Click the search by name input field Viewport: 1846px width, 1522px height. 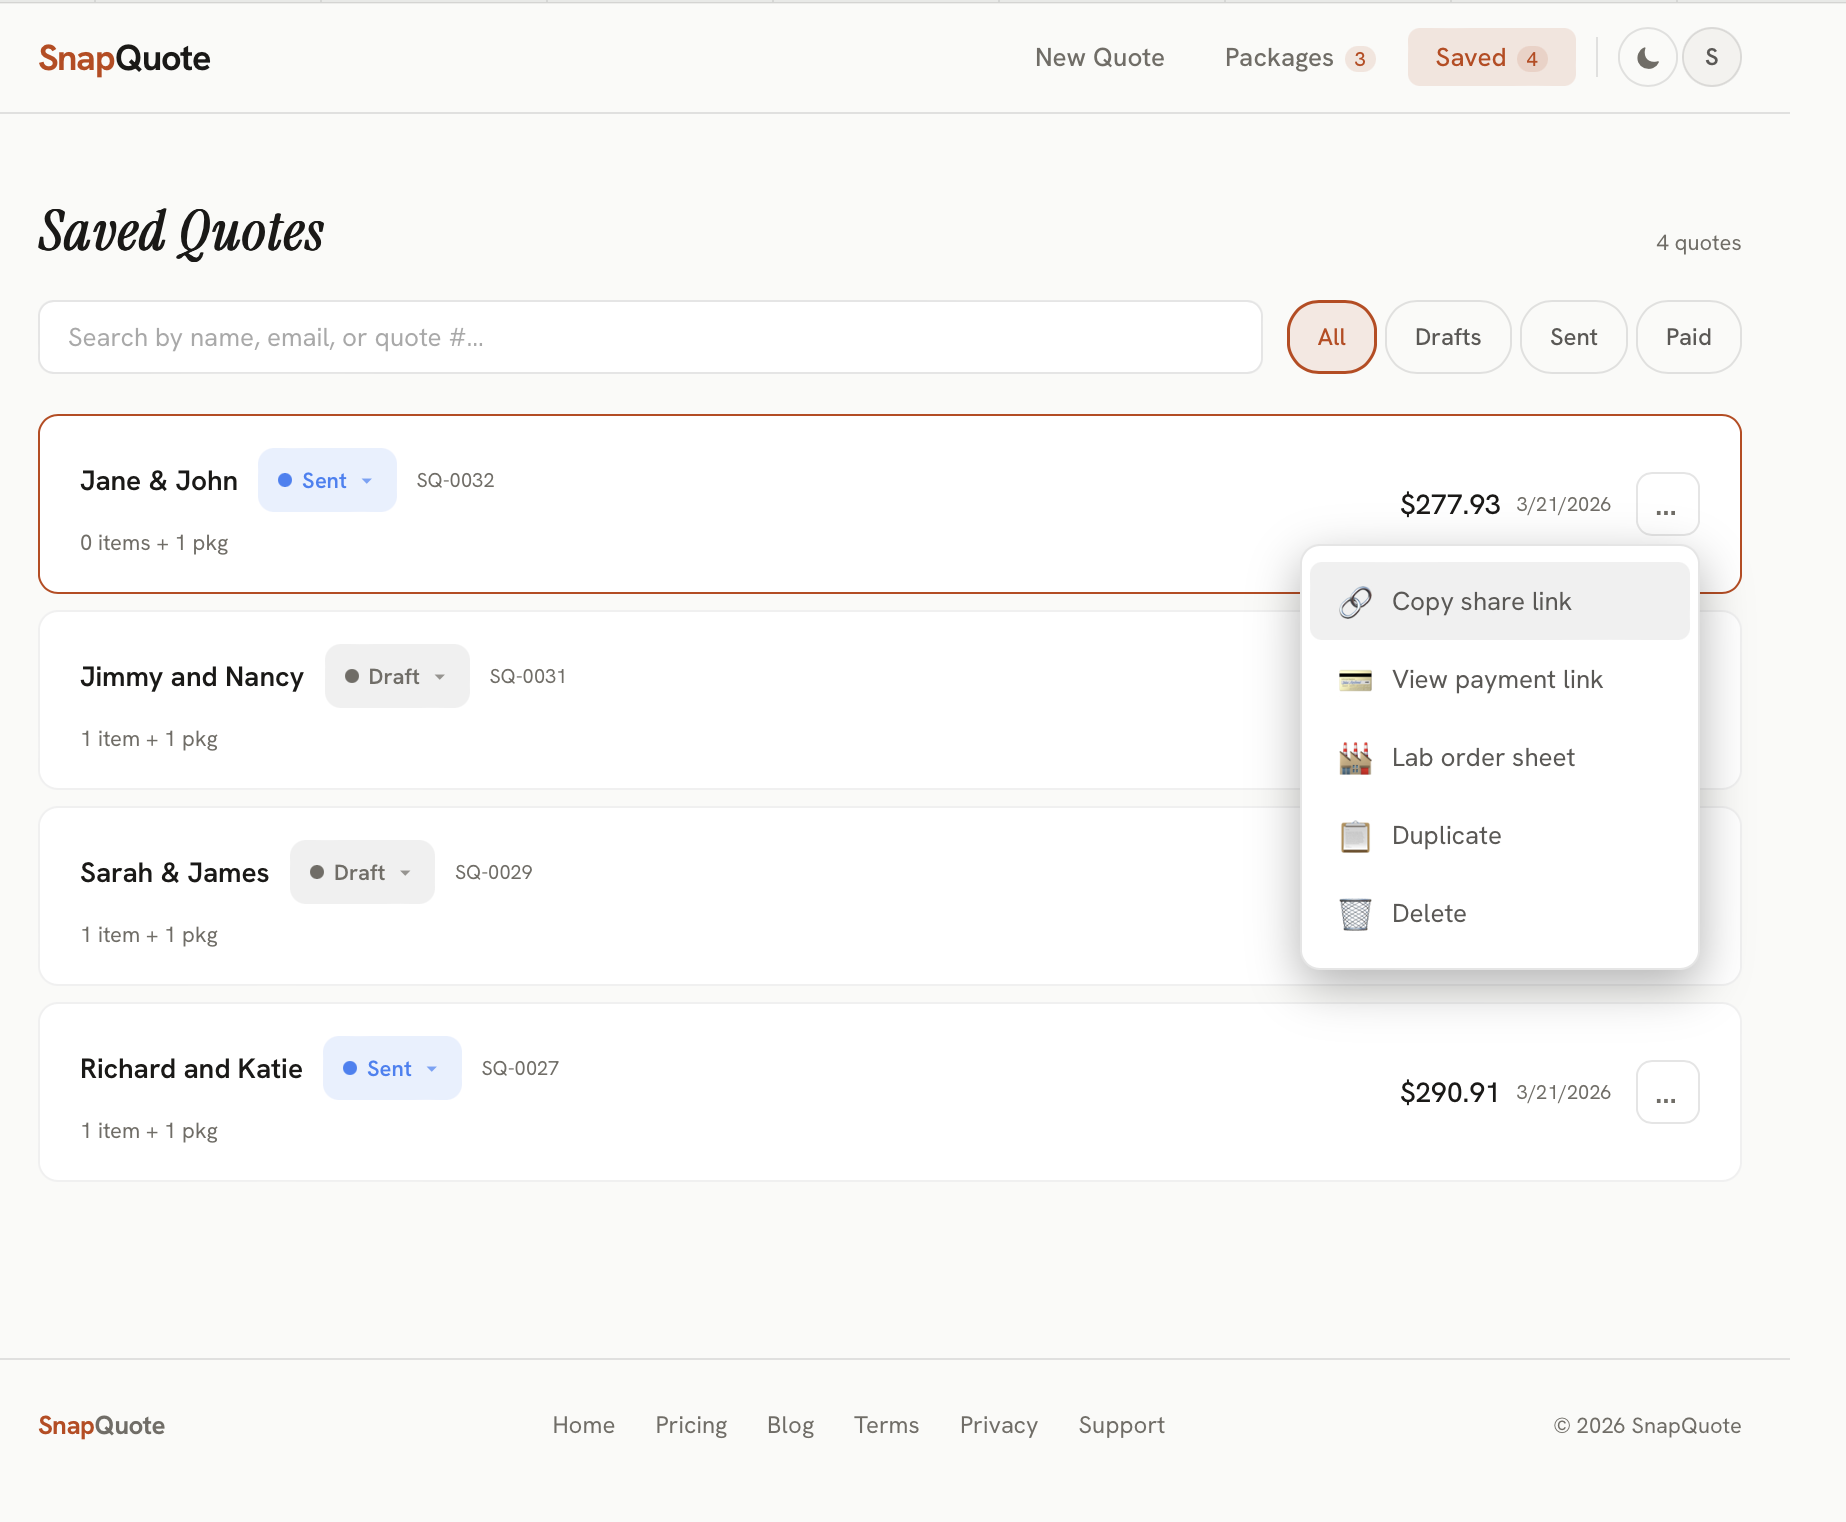coord(650,337)
